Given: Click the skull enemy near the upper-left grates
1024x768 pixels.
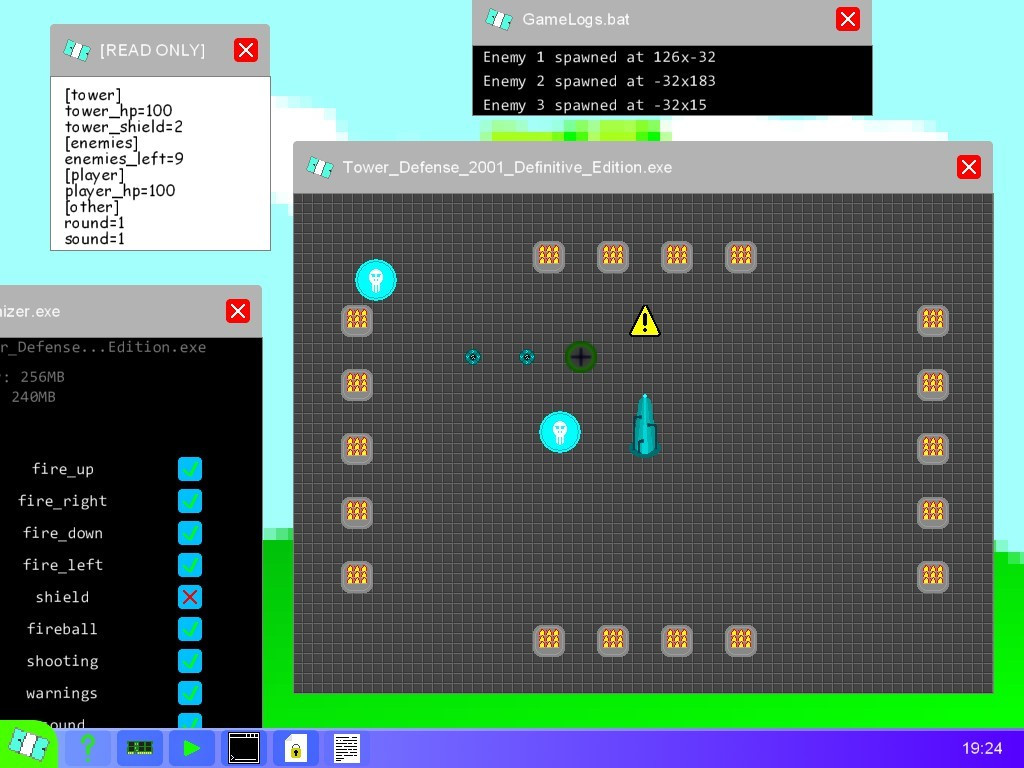Looking at the screenshot, I should click(376, 280).
